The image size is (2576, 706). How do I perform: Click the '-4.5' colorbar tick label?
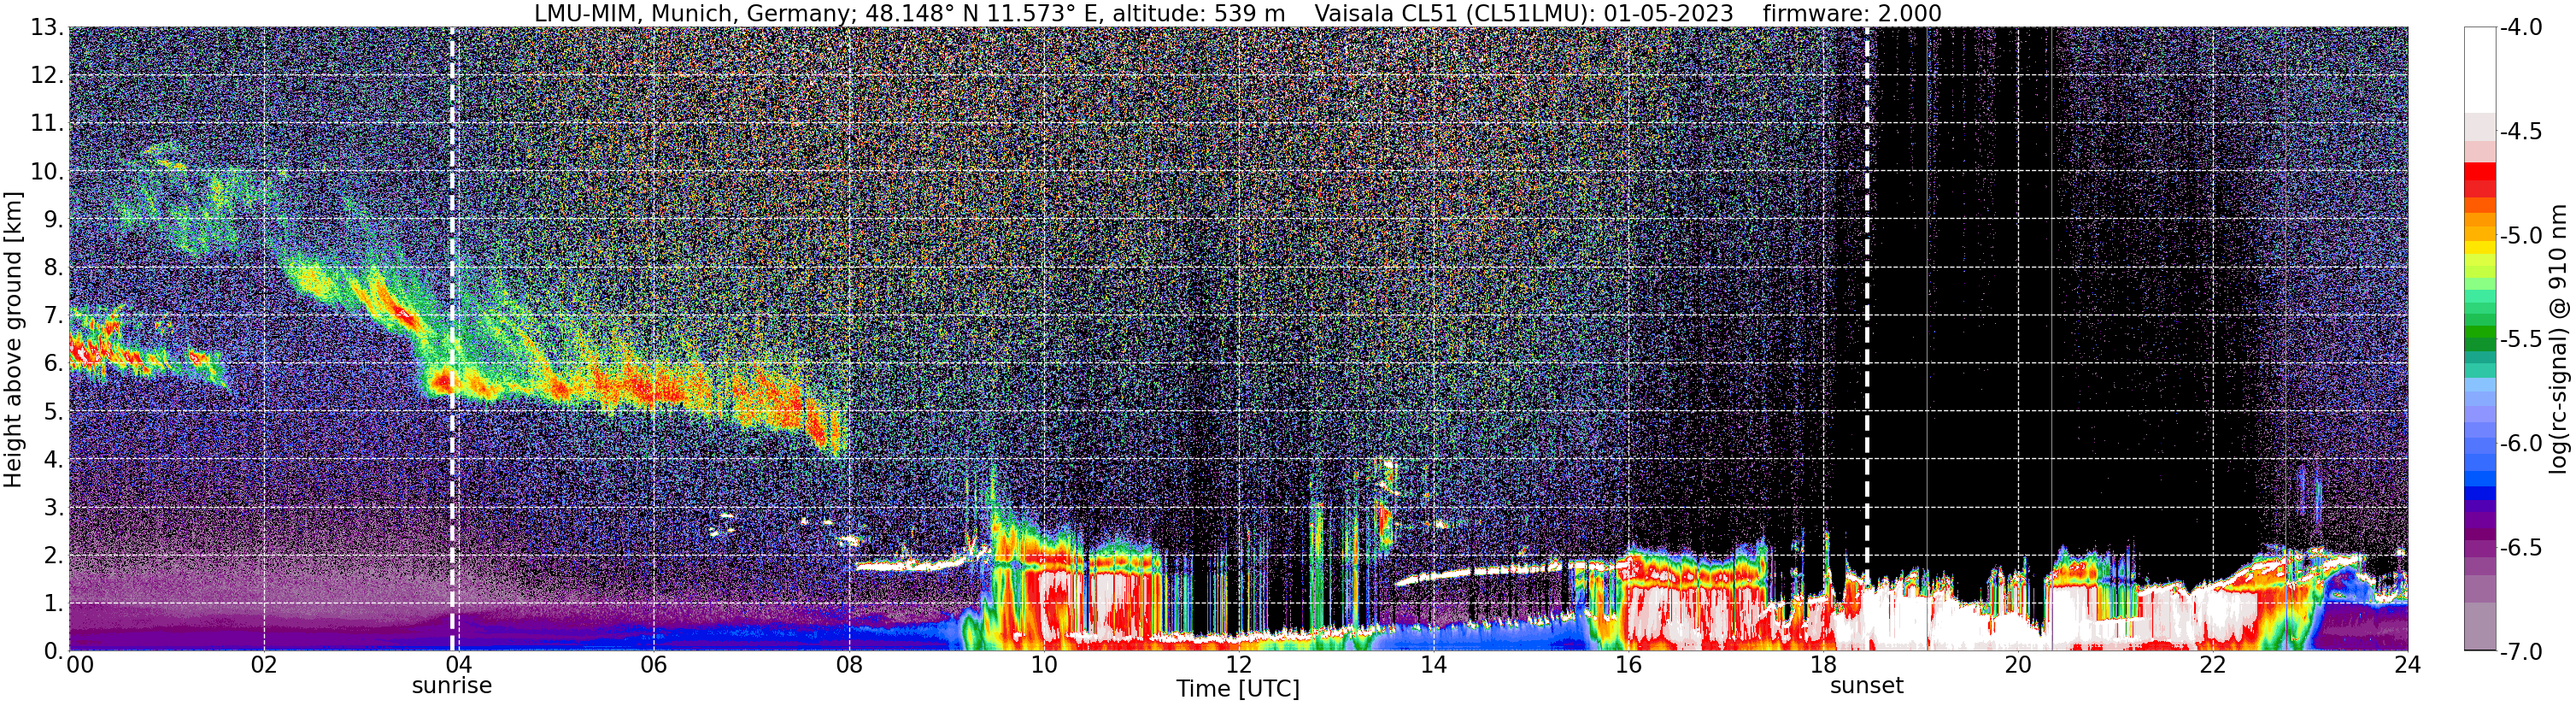coord(2521,132)
